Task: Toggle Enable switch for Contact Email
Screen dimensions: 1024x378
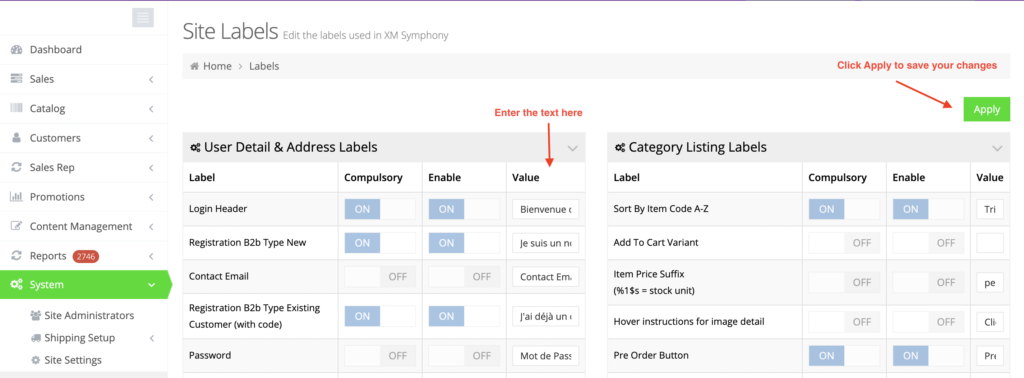Action: tap(464, 276)
